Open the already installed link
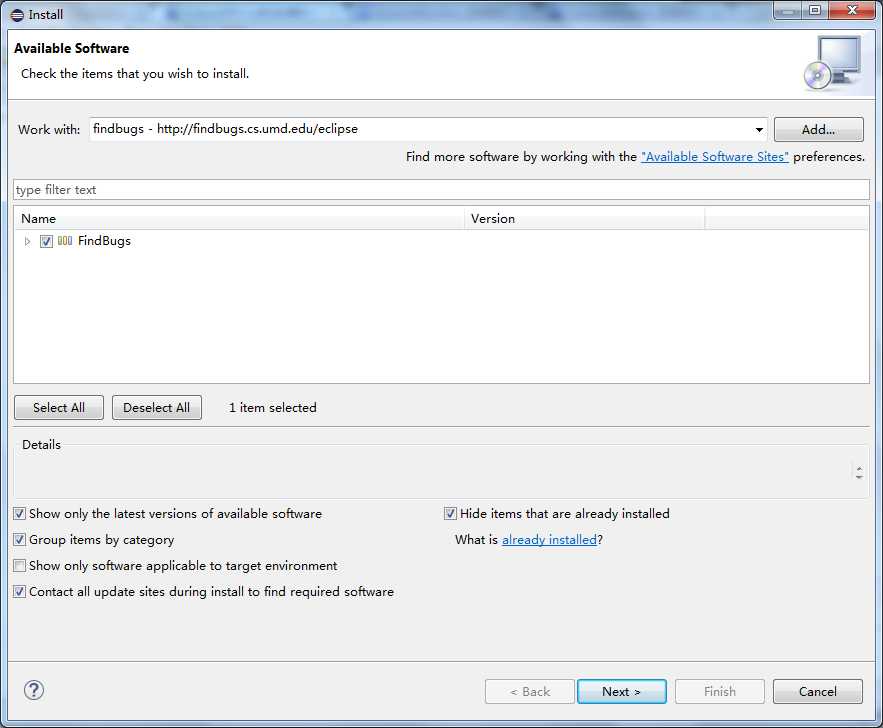The height and width of the screenshot is (728, 883). [549, 539]
